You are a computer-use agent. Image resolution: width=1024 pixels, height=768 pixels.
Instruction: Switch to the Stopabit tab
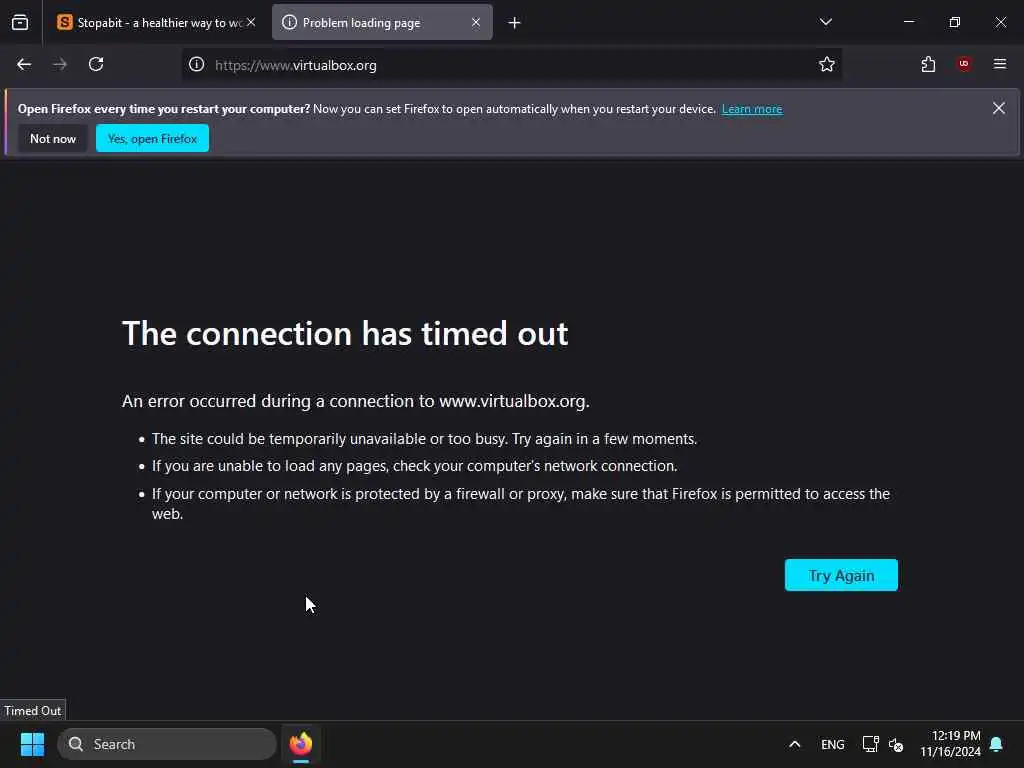pyautogui.click(x=156, y=22)
